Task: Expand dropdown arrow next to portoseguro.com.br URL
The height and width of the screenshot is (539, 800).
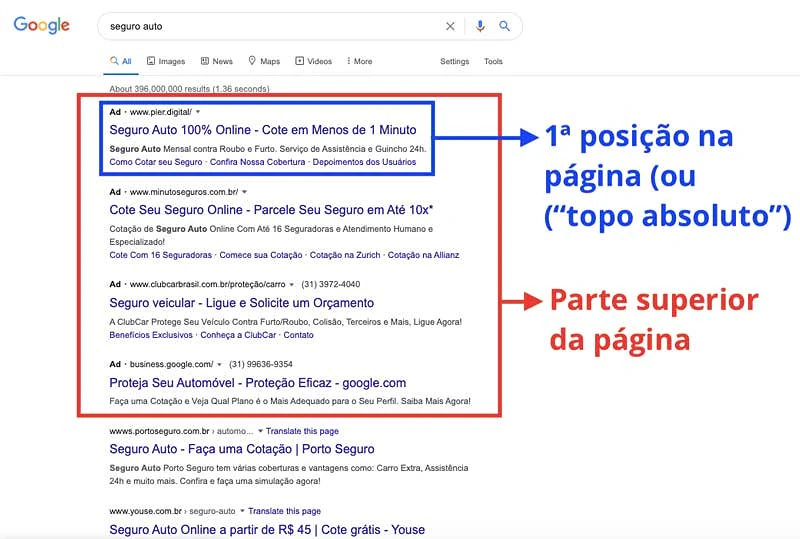Action: [260, 431]
